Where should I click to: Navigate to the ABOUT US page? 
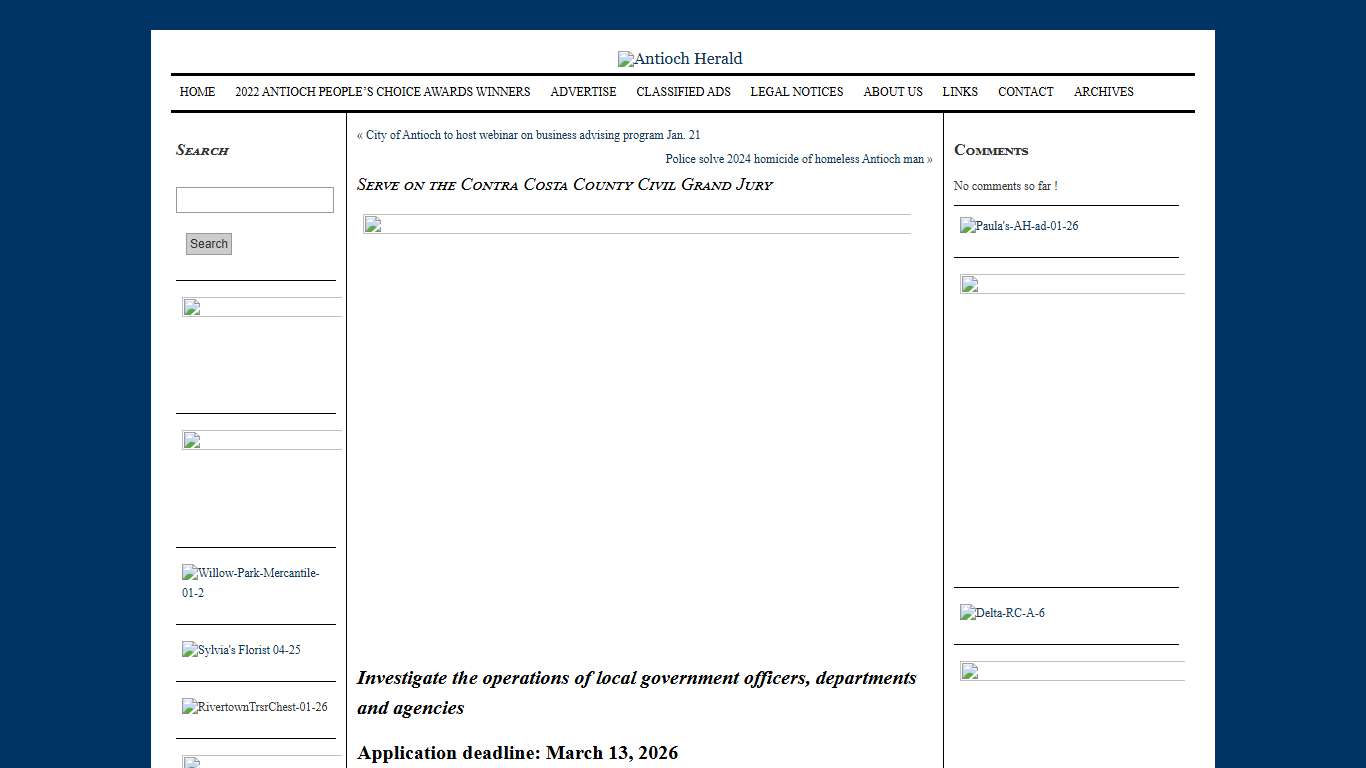point(892,92)
